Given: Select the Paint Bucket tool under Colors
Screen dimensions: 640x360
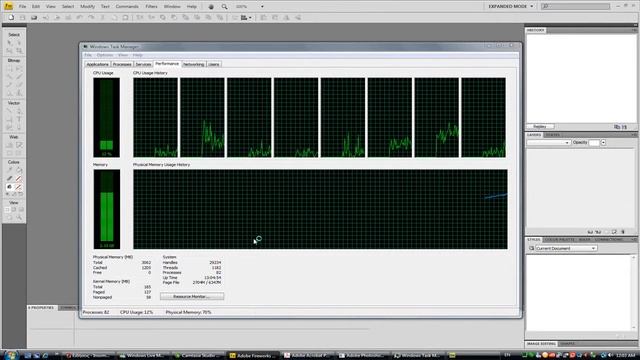Looking at the screenshot, I should pyautogui.click(x=19, y=170).
